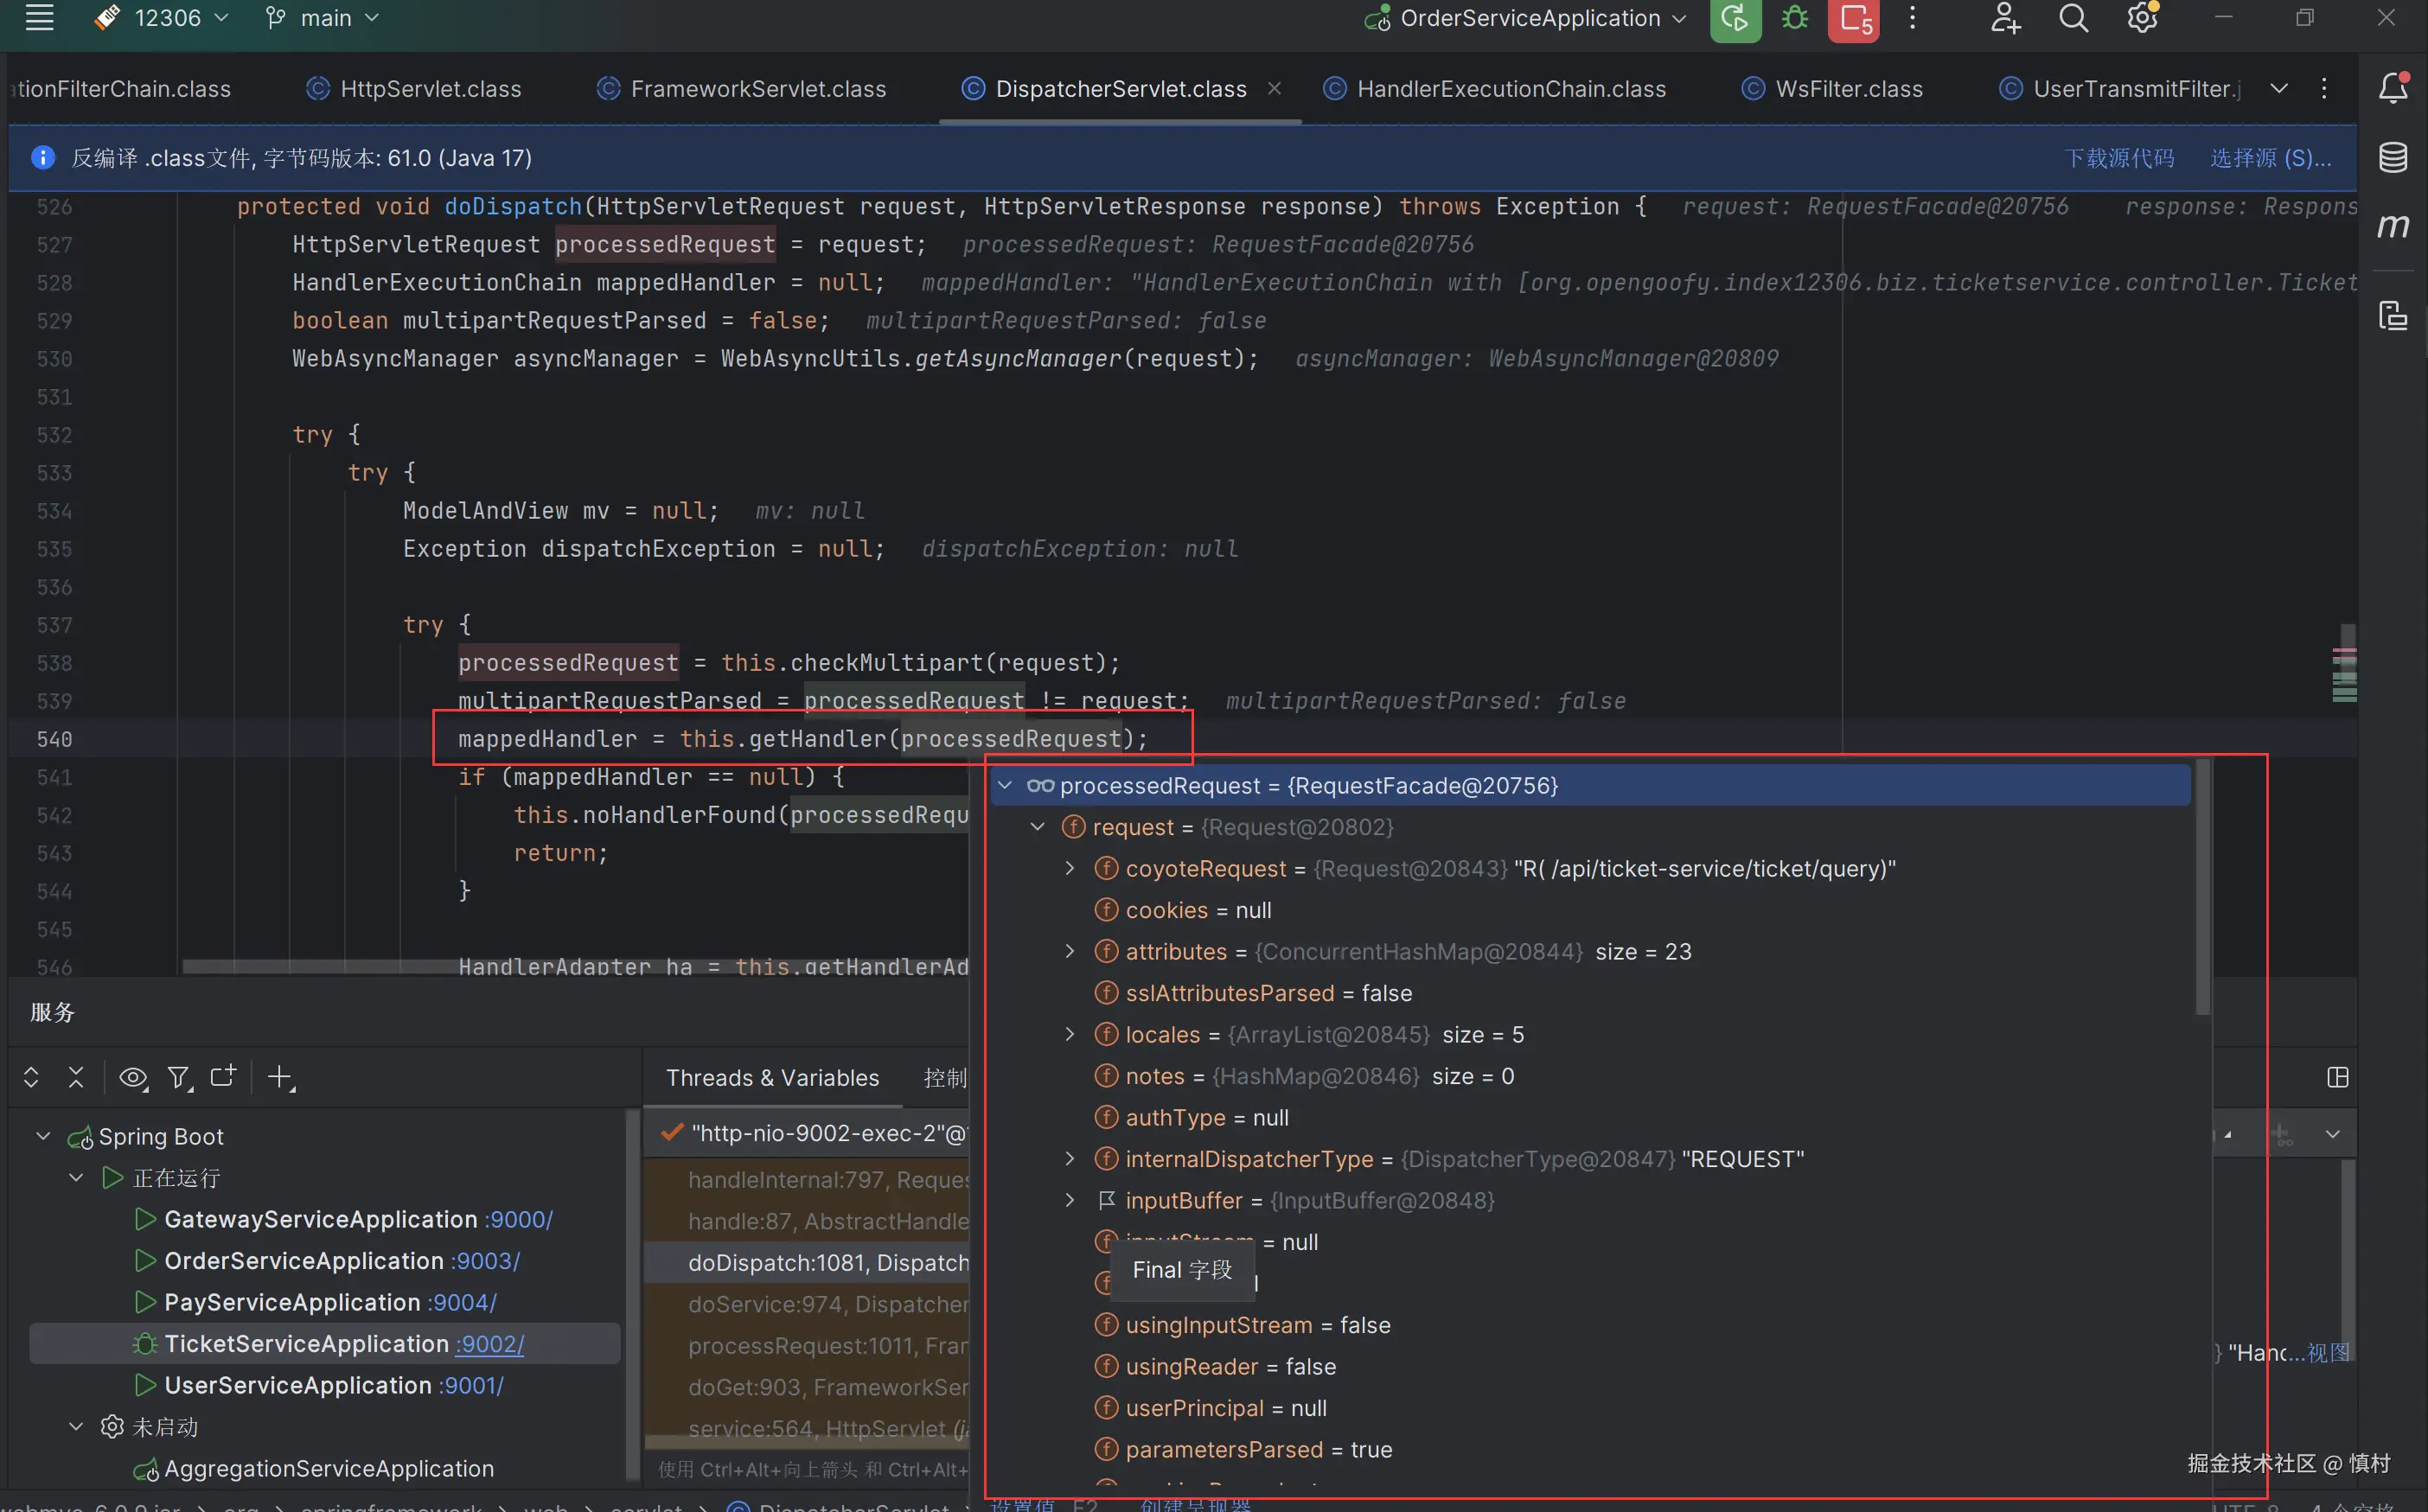Expand all services with the expand icon
The image size is (2428, 1512).
click(31, 1077)
